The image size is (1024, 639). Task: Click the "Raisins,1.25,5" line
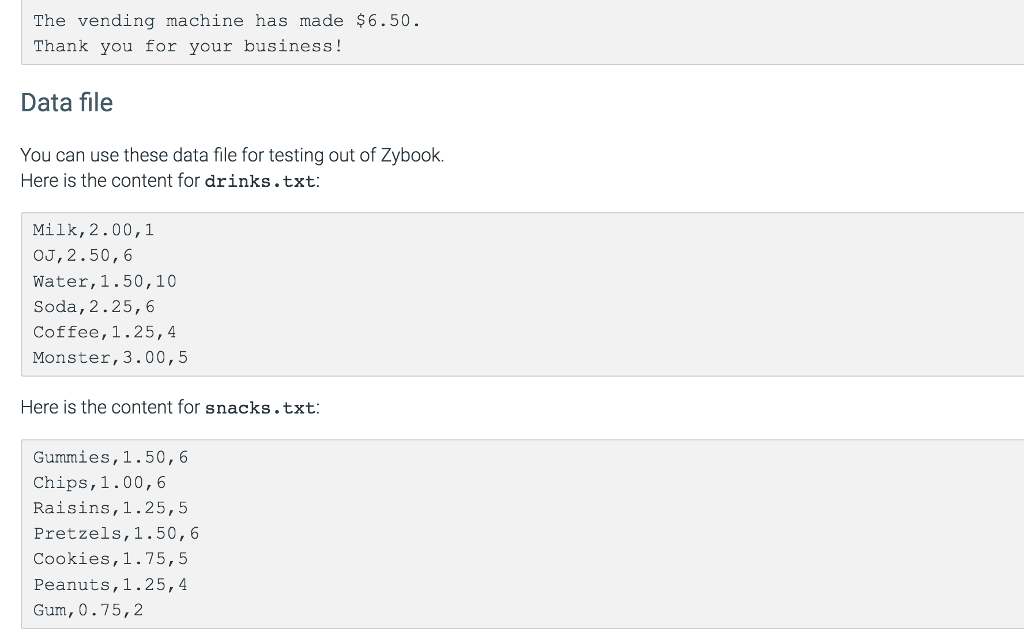coord(110,508)
